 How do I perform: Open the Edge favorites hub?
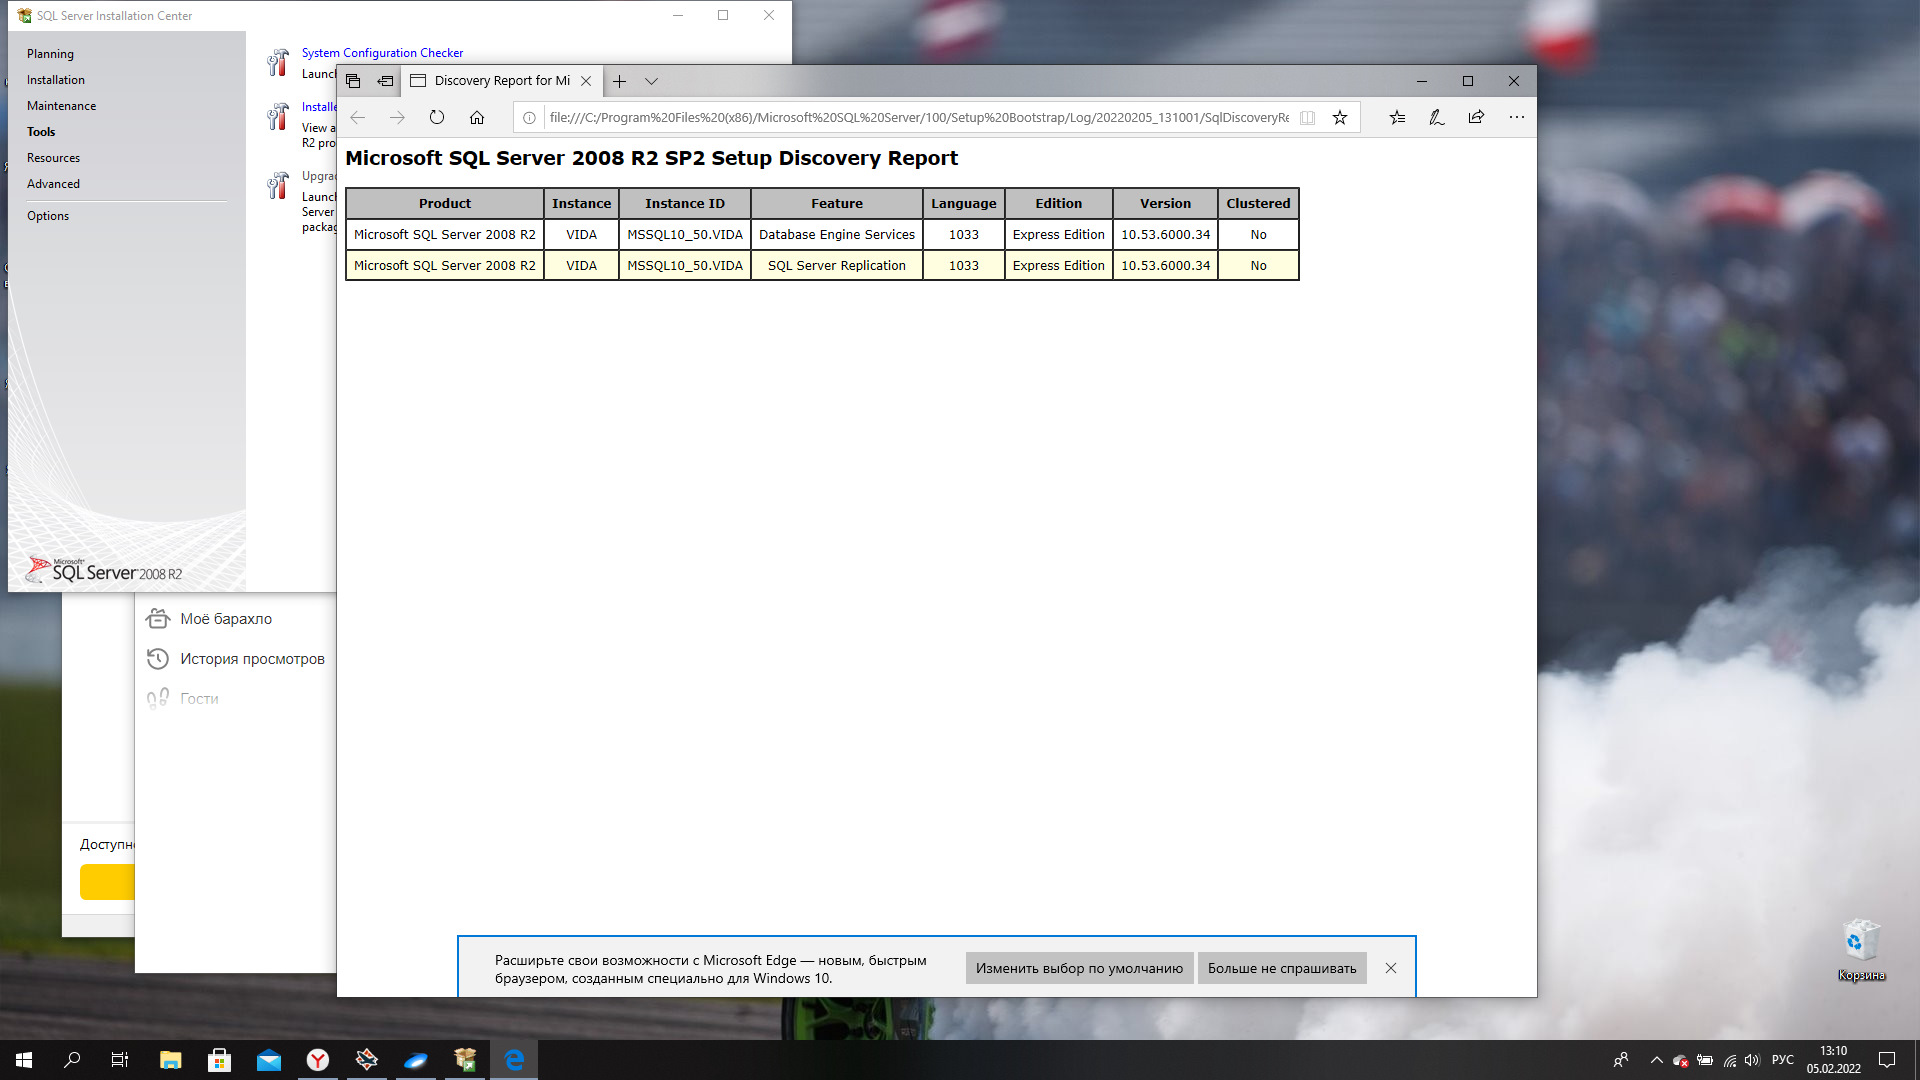(1397, 118)
